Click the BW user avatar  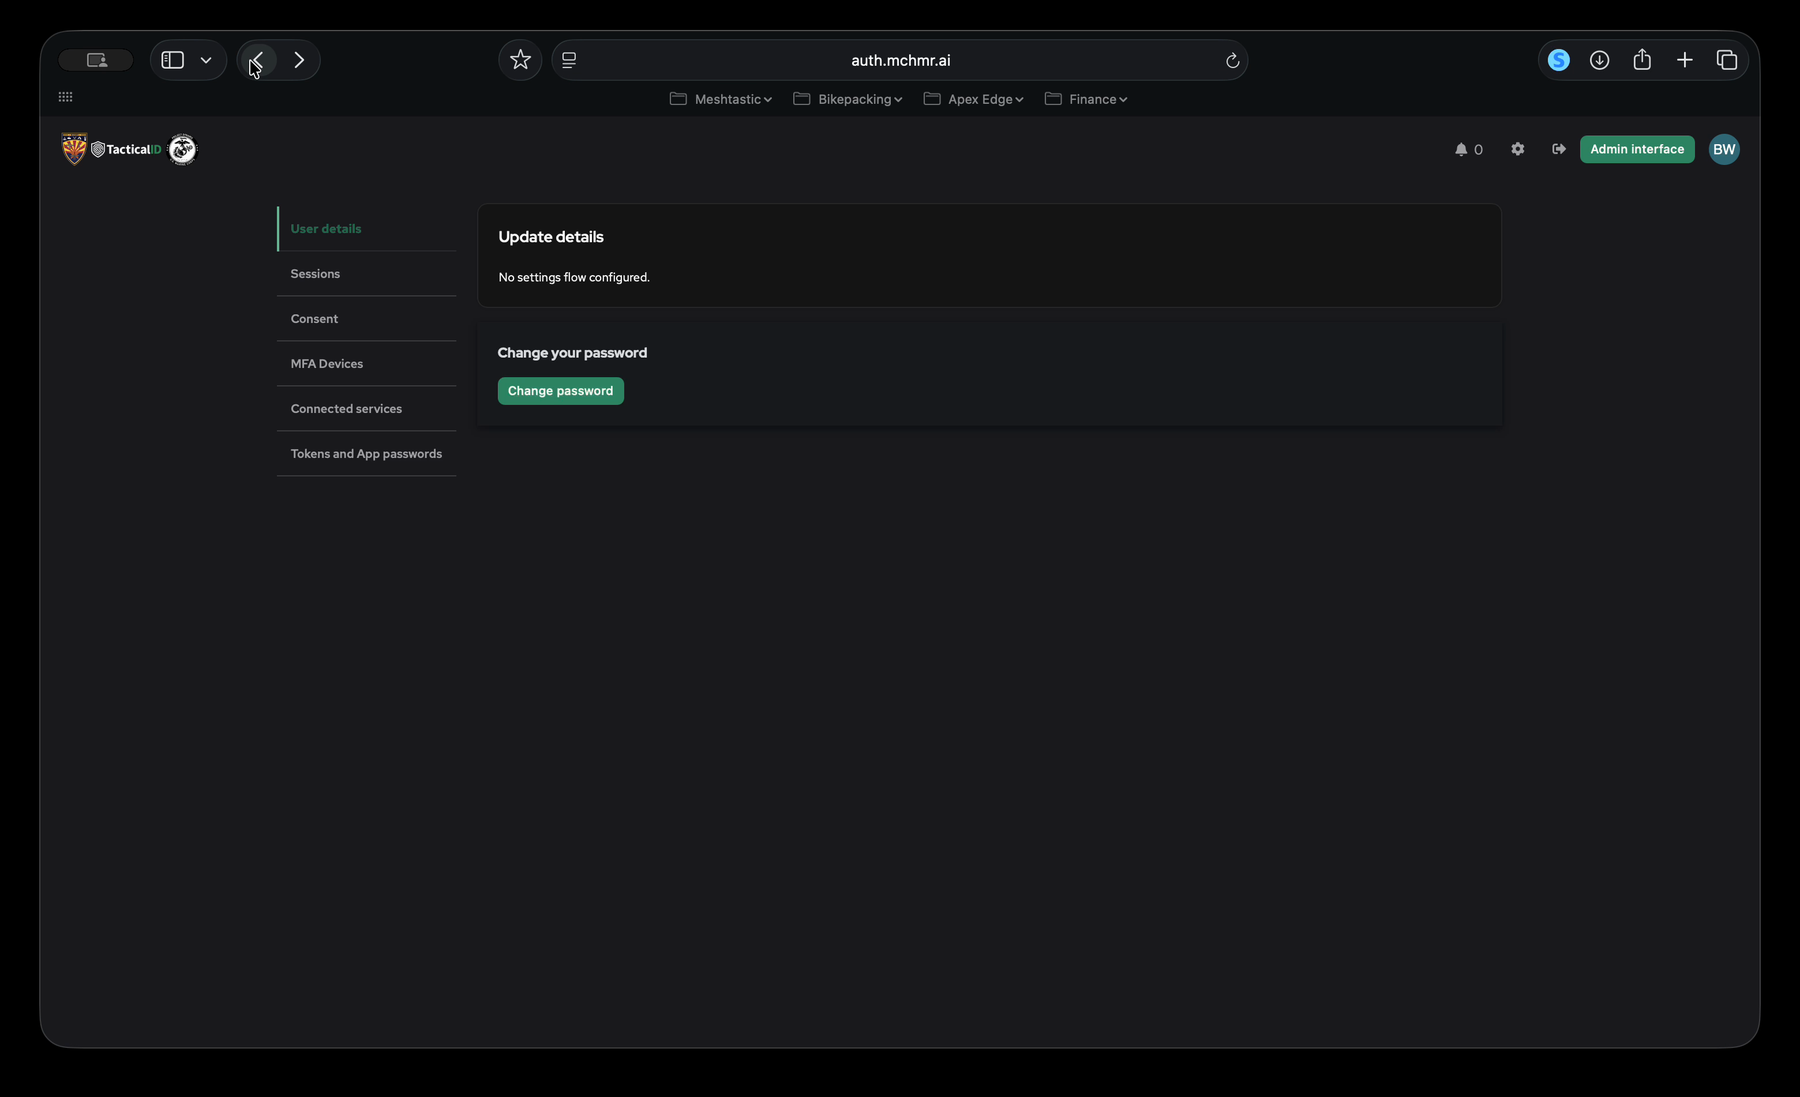tap(1724, 149)
